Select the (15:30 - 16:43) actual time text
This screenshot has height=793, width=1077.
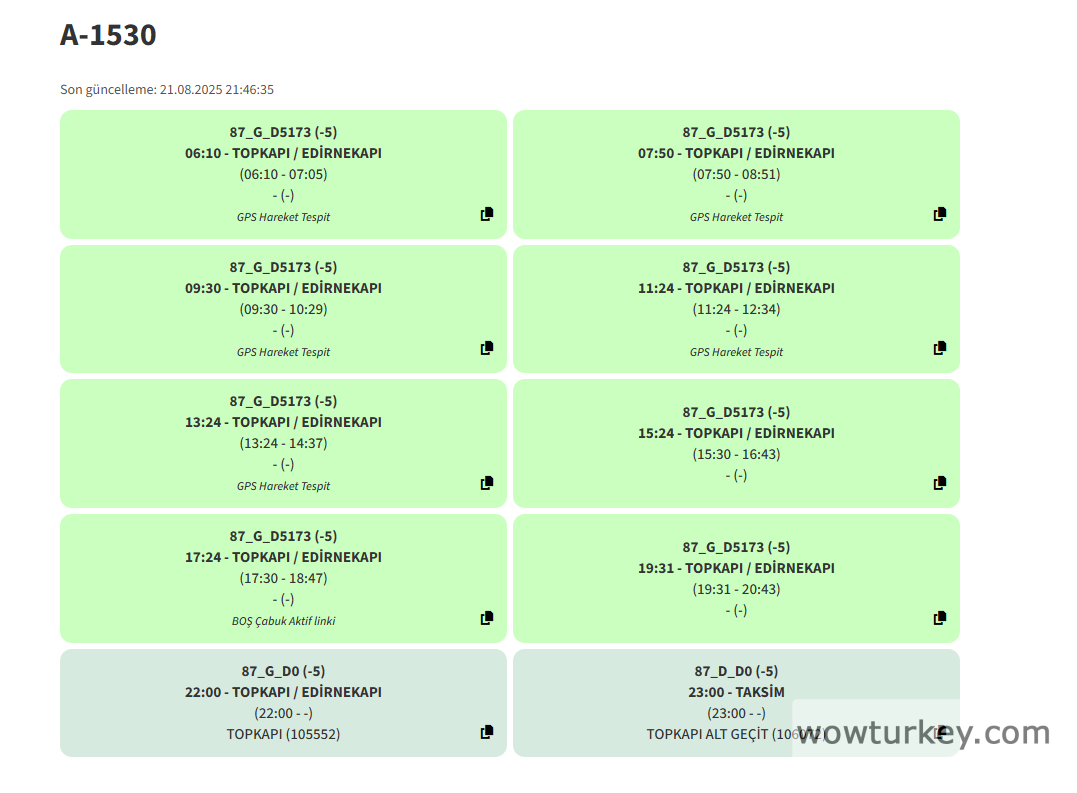[736, 454]
